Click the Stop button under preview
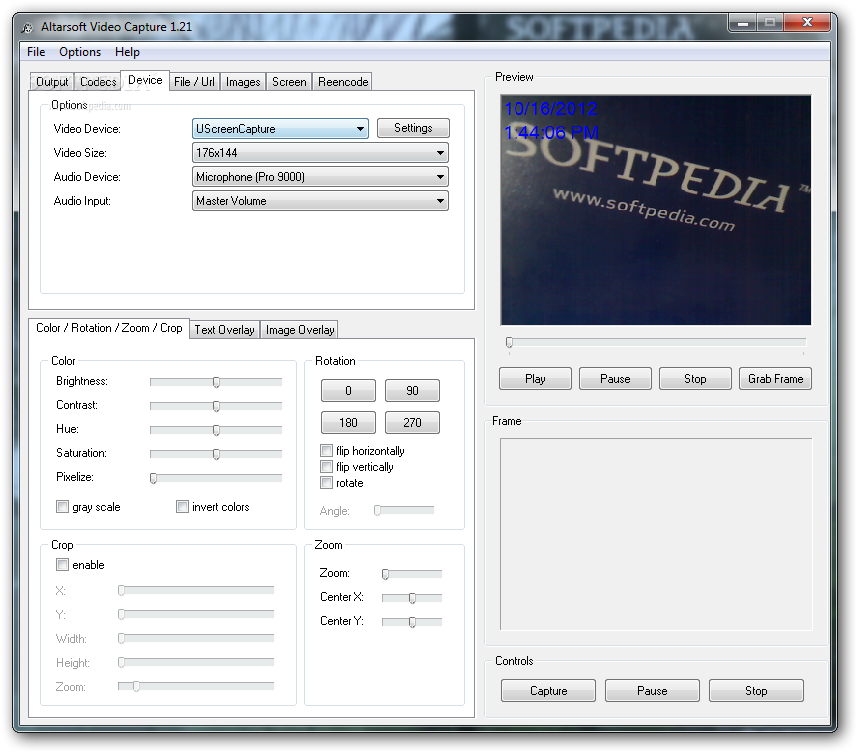 (695, 379)
